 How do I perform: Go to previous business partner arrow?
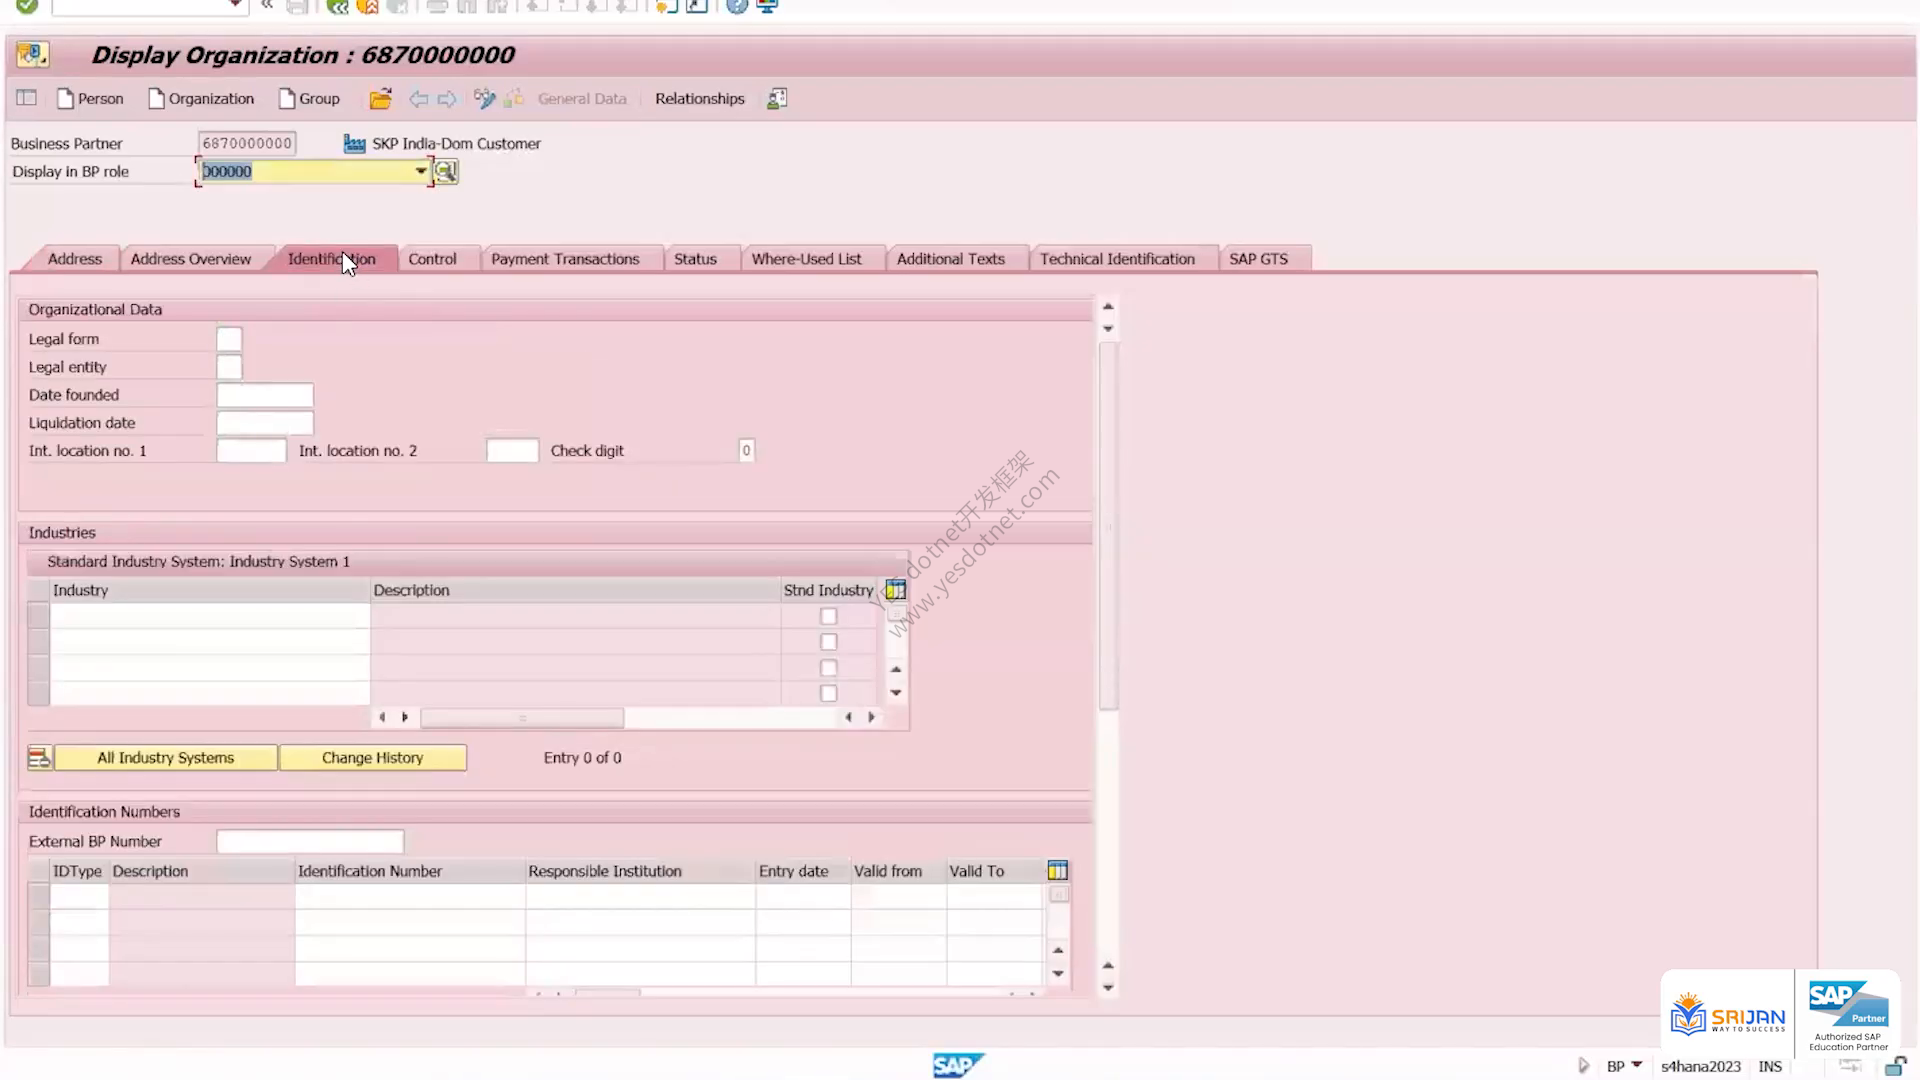tap(418, 99)
